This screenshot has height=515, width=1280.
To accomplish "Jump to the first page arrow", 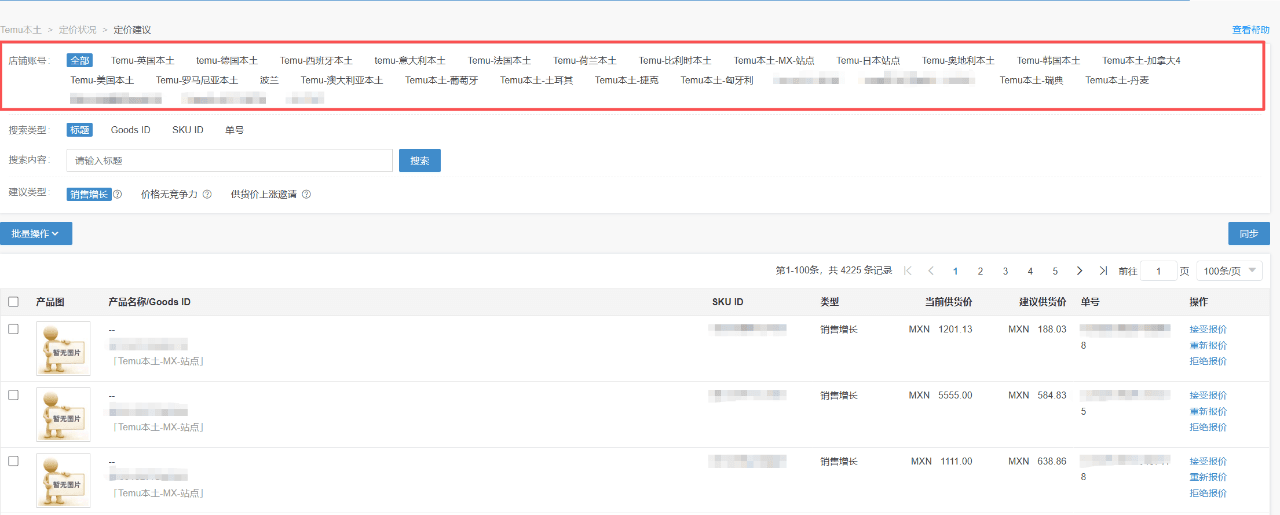I will click(908, 271).
